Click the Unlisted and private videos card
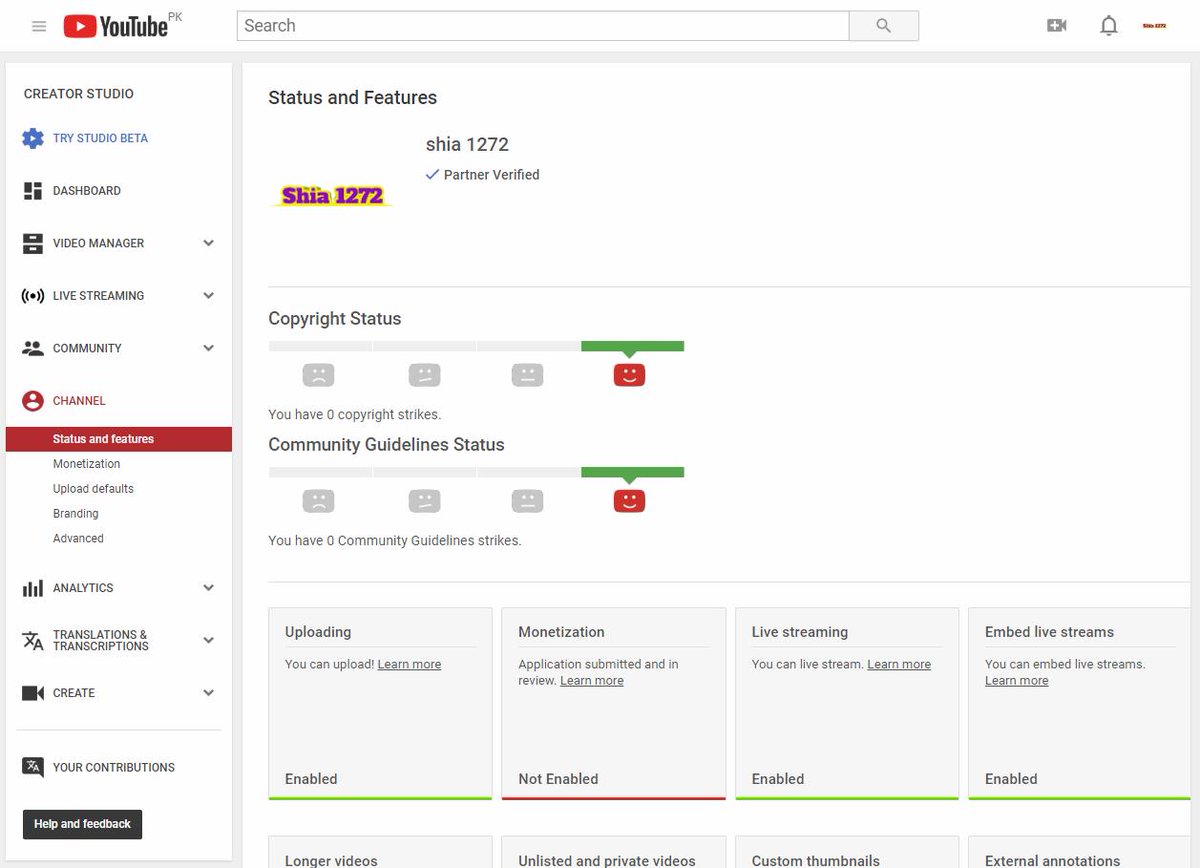 coord(613,852)
